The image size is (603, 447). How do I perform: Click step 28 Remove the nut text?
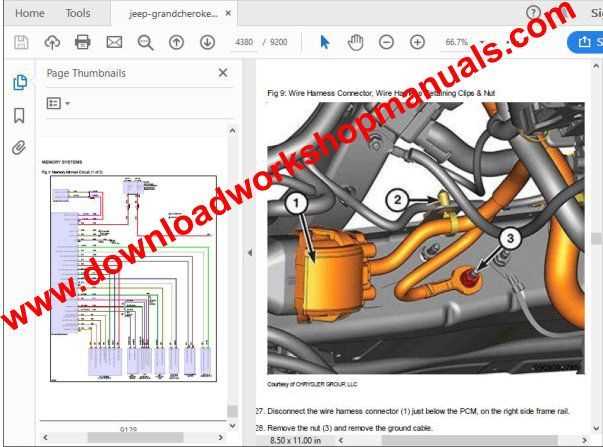point(344,428)
